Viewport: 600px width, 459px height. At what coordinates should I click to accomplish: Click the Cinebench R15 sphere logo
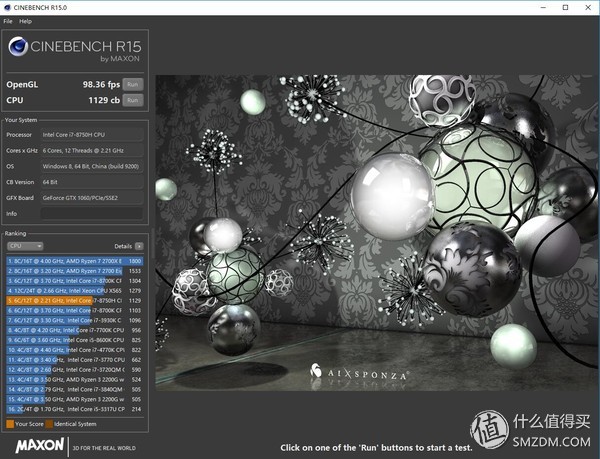pos(18,47)
